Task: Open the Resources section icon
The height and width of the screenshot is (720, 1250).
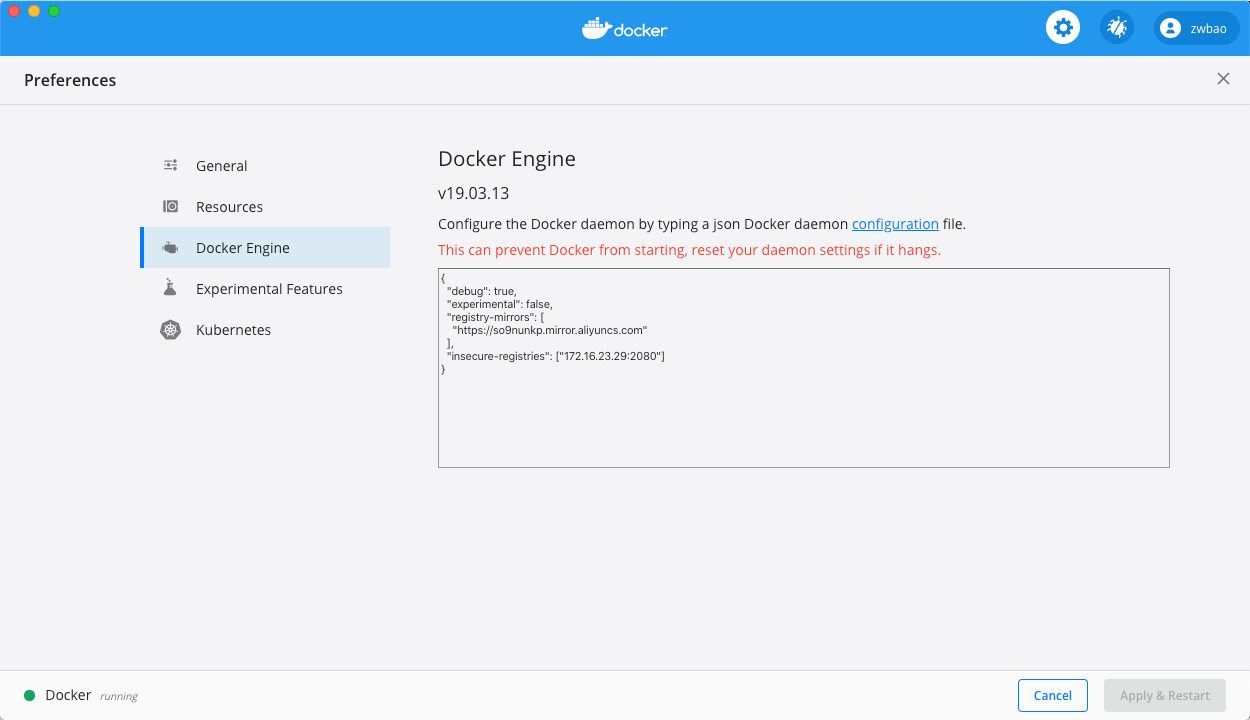Action: click(170, 206)
